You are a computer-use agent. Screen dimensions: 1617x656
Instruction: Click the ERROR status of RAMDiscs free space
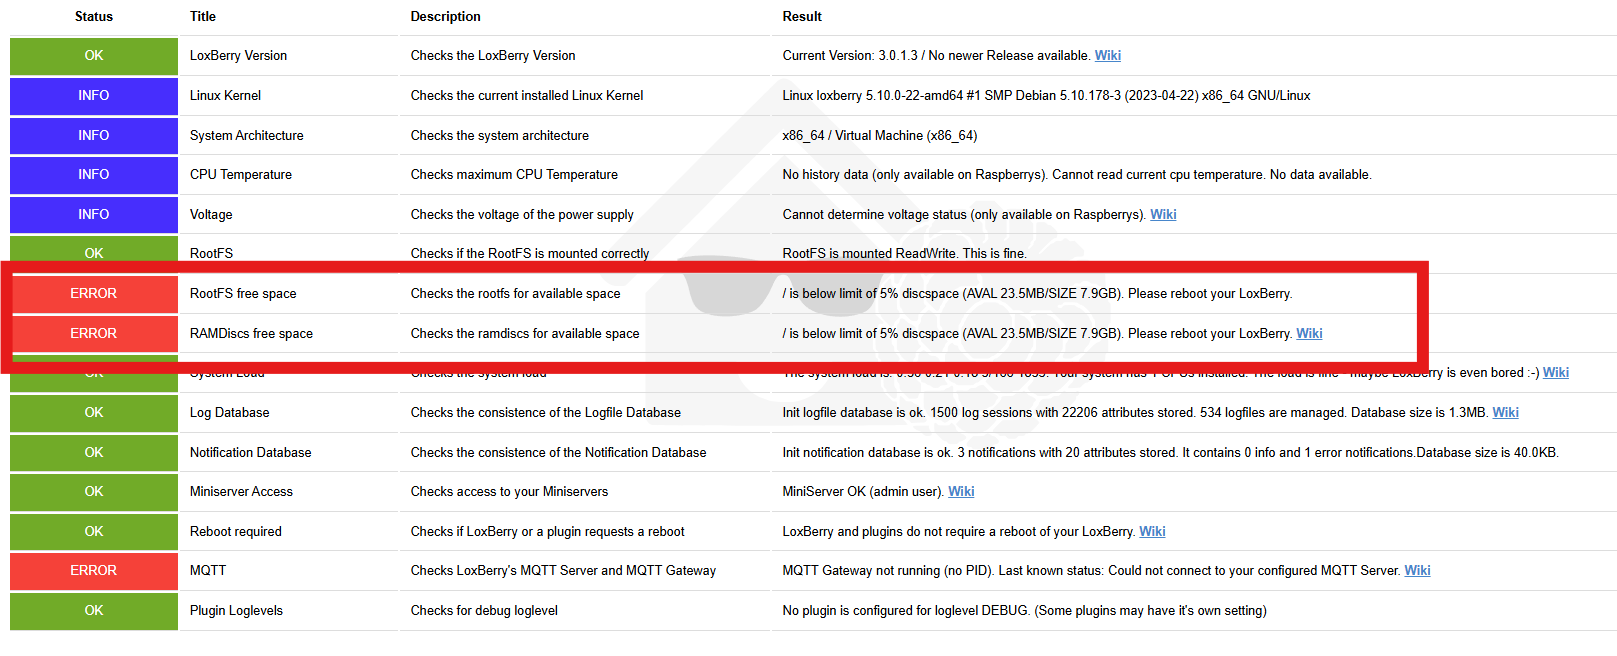(94, 334)
